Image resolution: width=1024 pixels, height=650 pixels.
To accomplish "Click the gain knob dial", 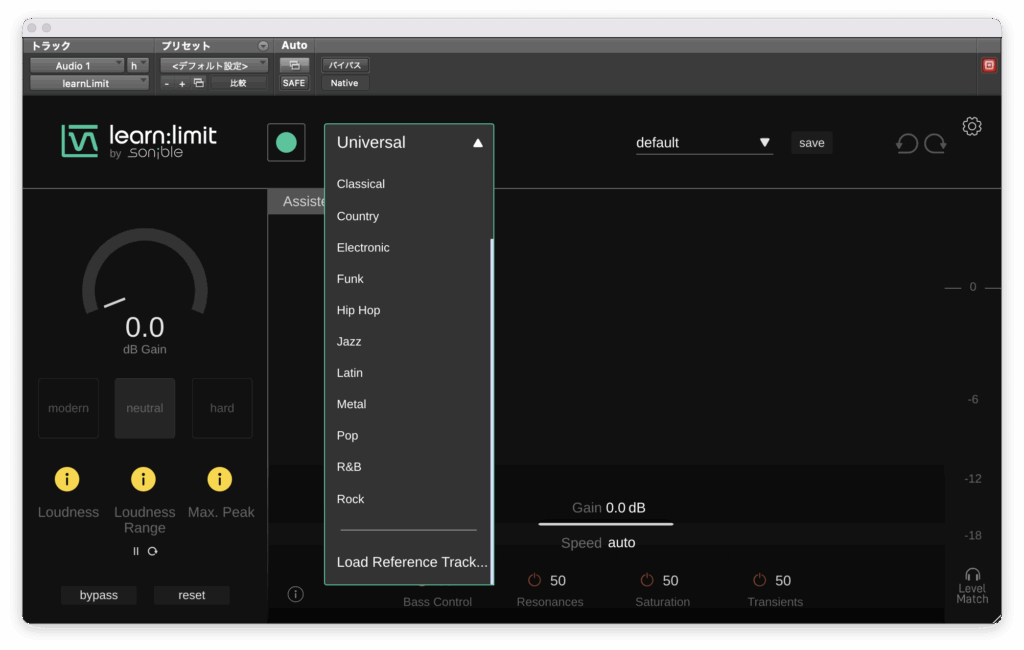I will click(144, 271).
